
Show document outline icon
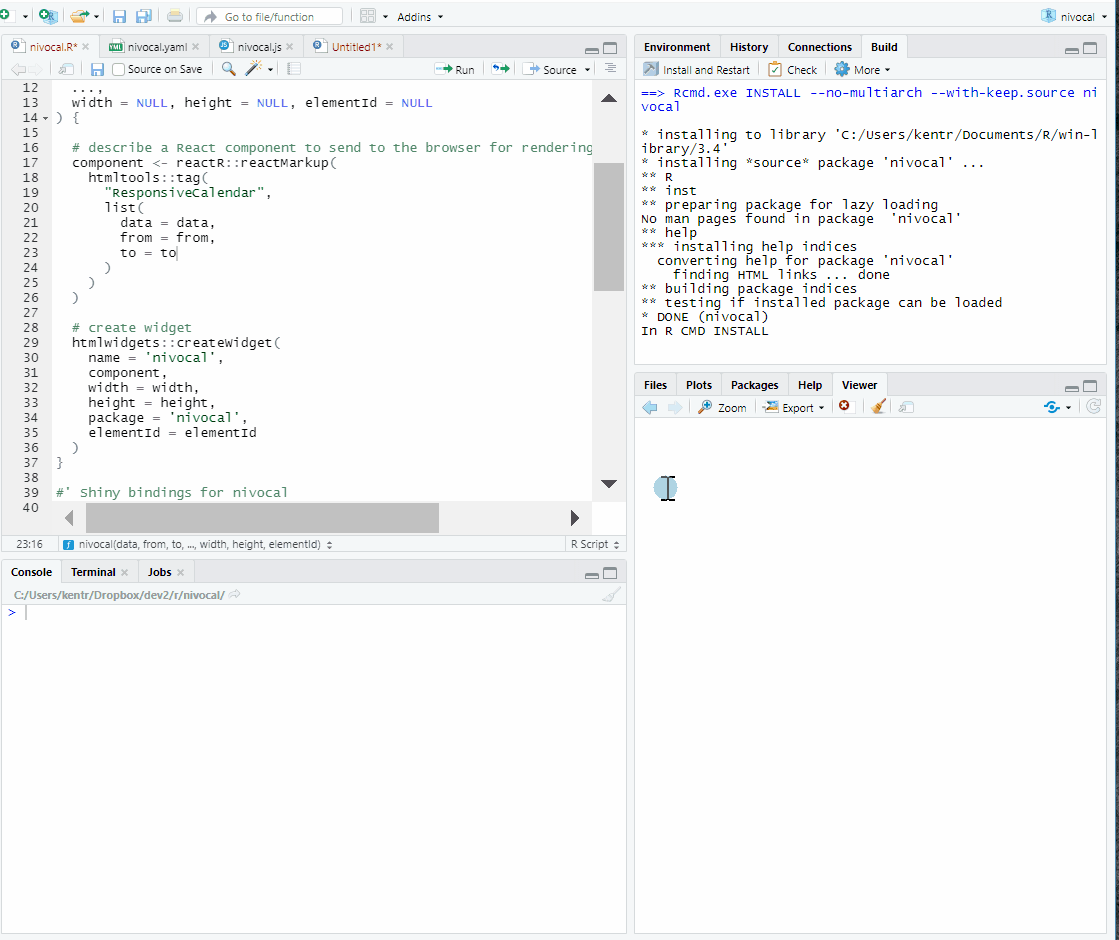610,69
